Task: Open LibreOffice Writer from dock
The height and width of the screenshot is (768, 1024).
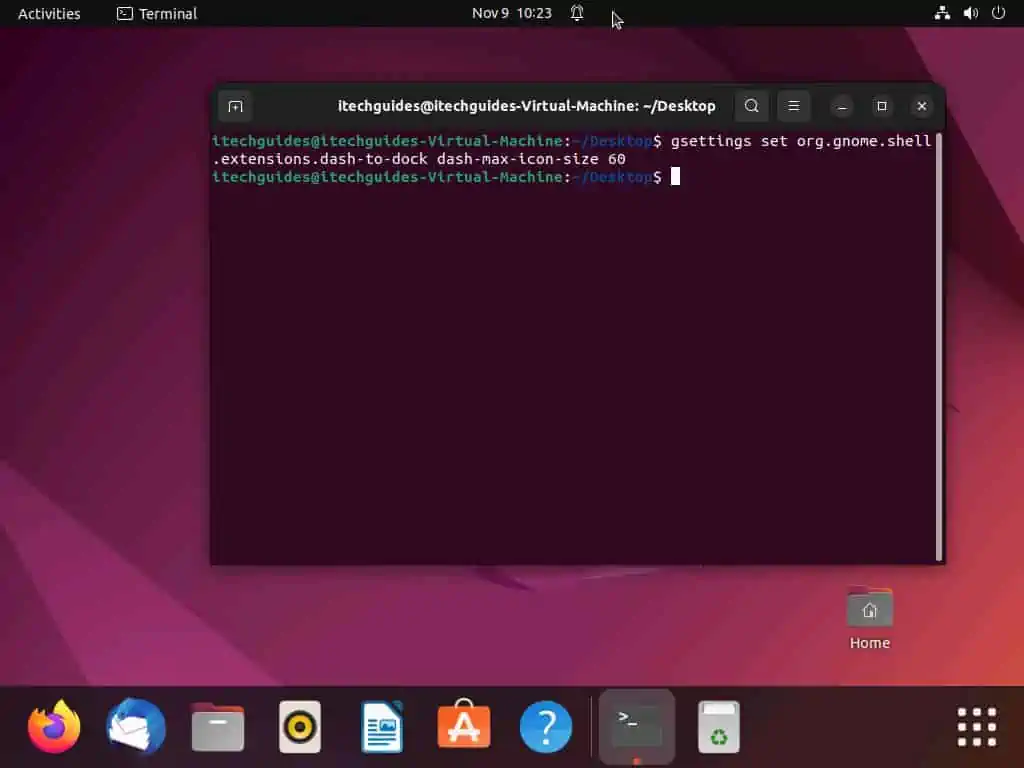Action: click(382, 727)
